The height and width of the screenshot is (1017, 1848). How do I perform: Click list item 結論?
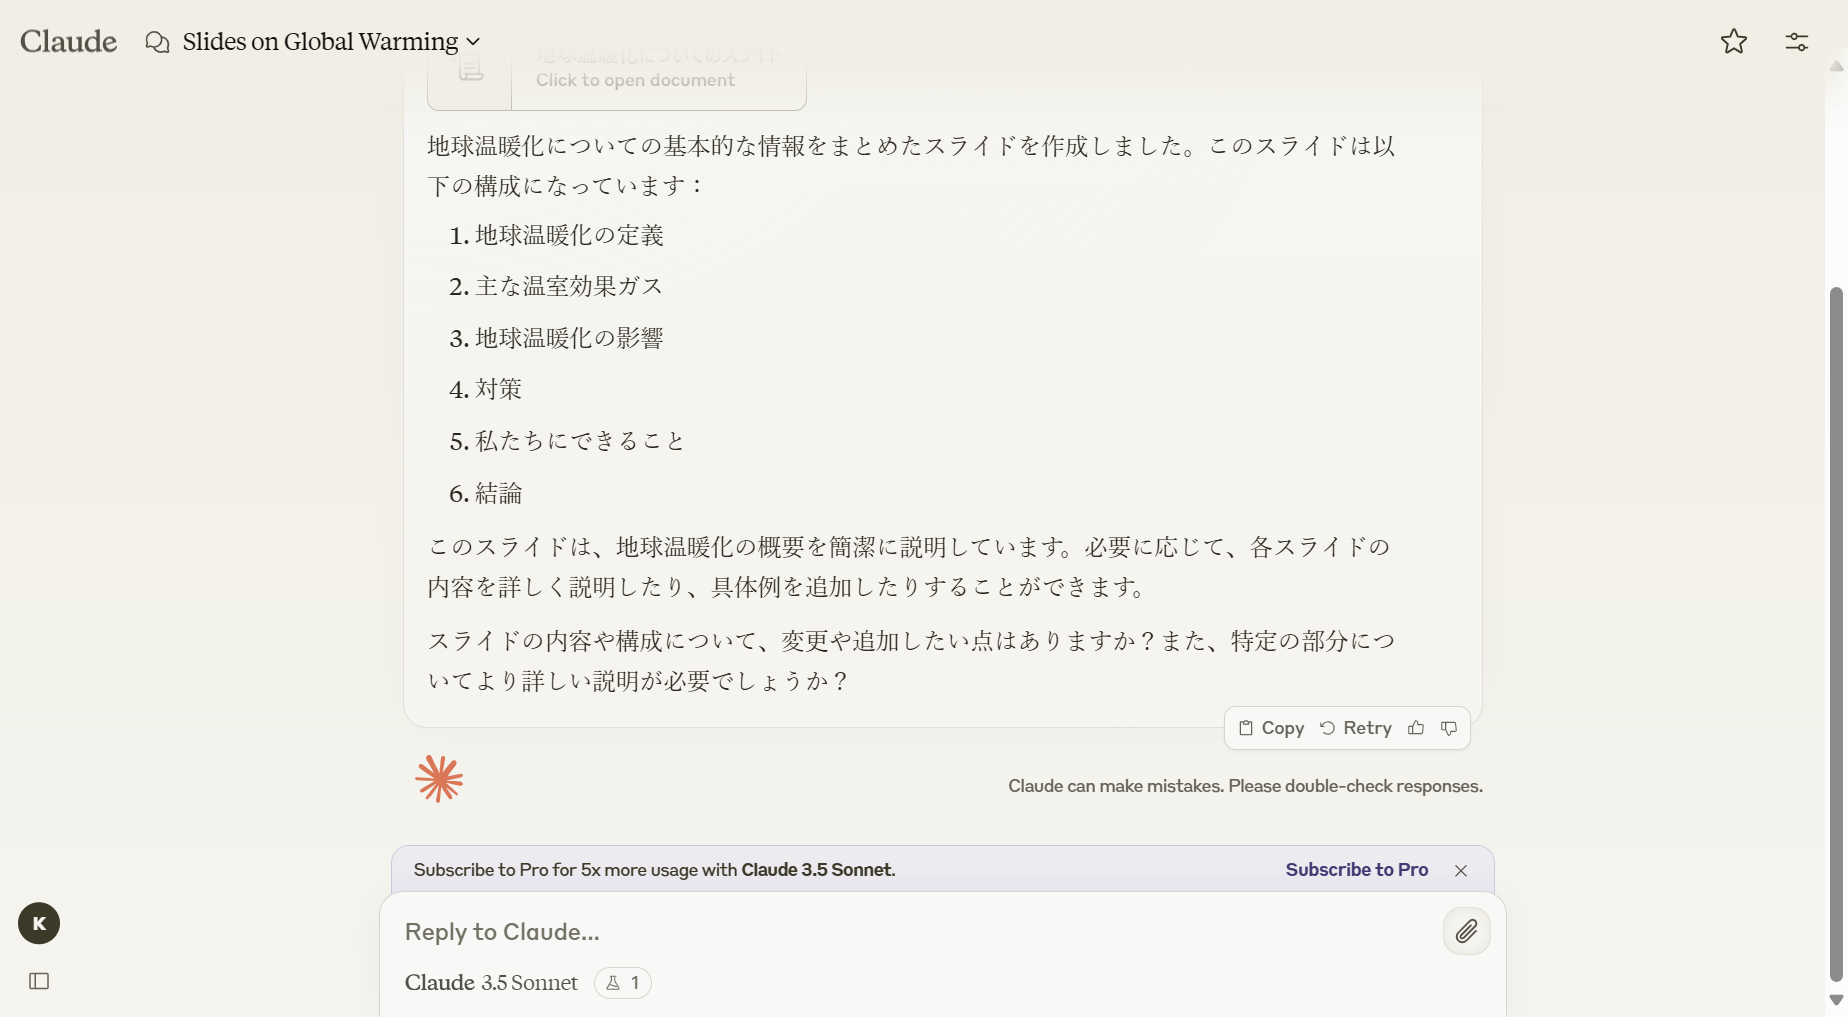click(498, 493)
